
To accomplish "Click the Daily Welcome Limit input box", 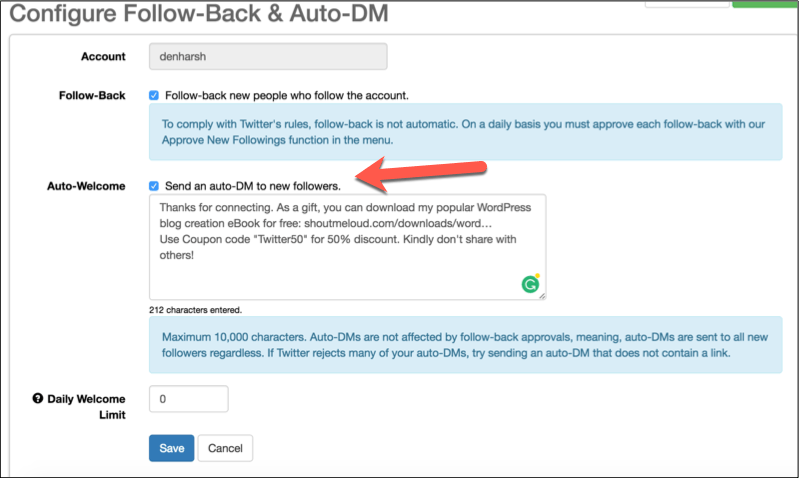I will tap(189, 399).
